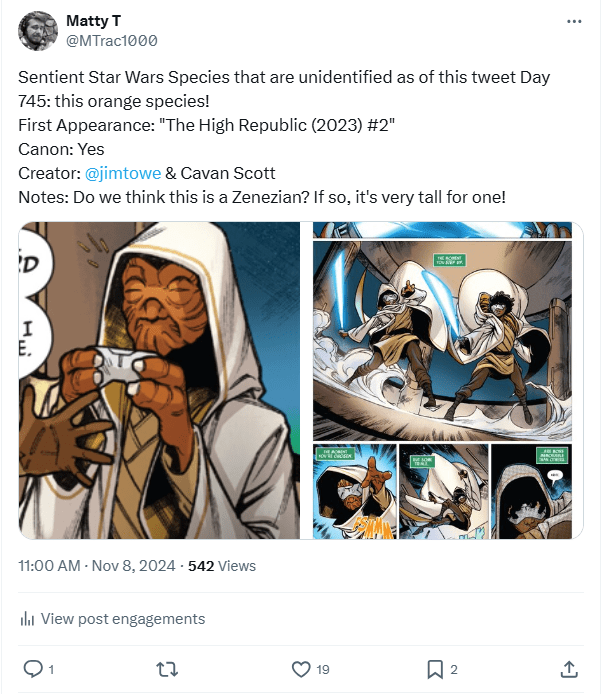Viewport: 604px width, 694px height.
Task: Share the post via the share icon
Action: [568, 668]
